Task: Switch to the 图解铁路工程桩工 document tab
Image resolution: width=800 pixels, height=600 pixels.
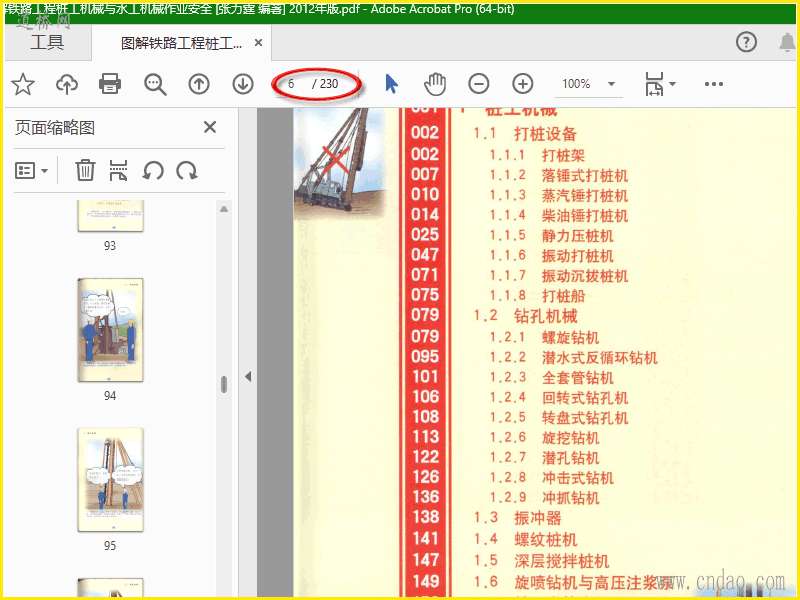Action: [x=181, y=43]
